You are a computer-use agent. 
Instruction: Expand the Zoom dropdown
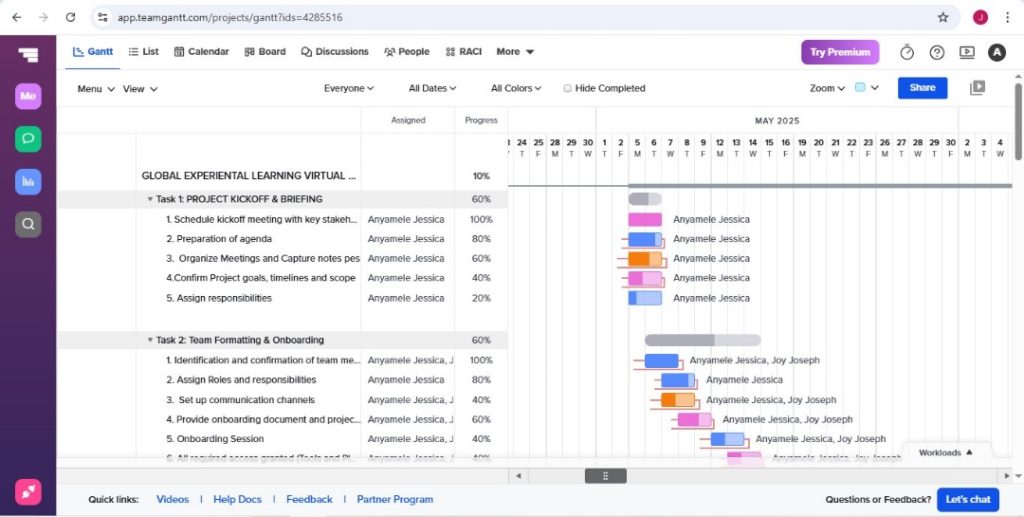(827, 88)
